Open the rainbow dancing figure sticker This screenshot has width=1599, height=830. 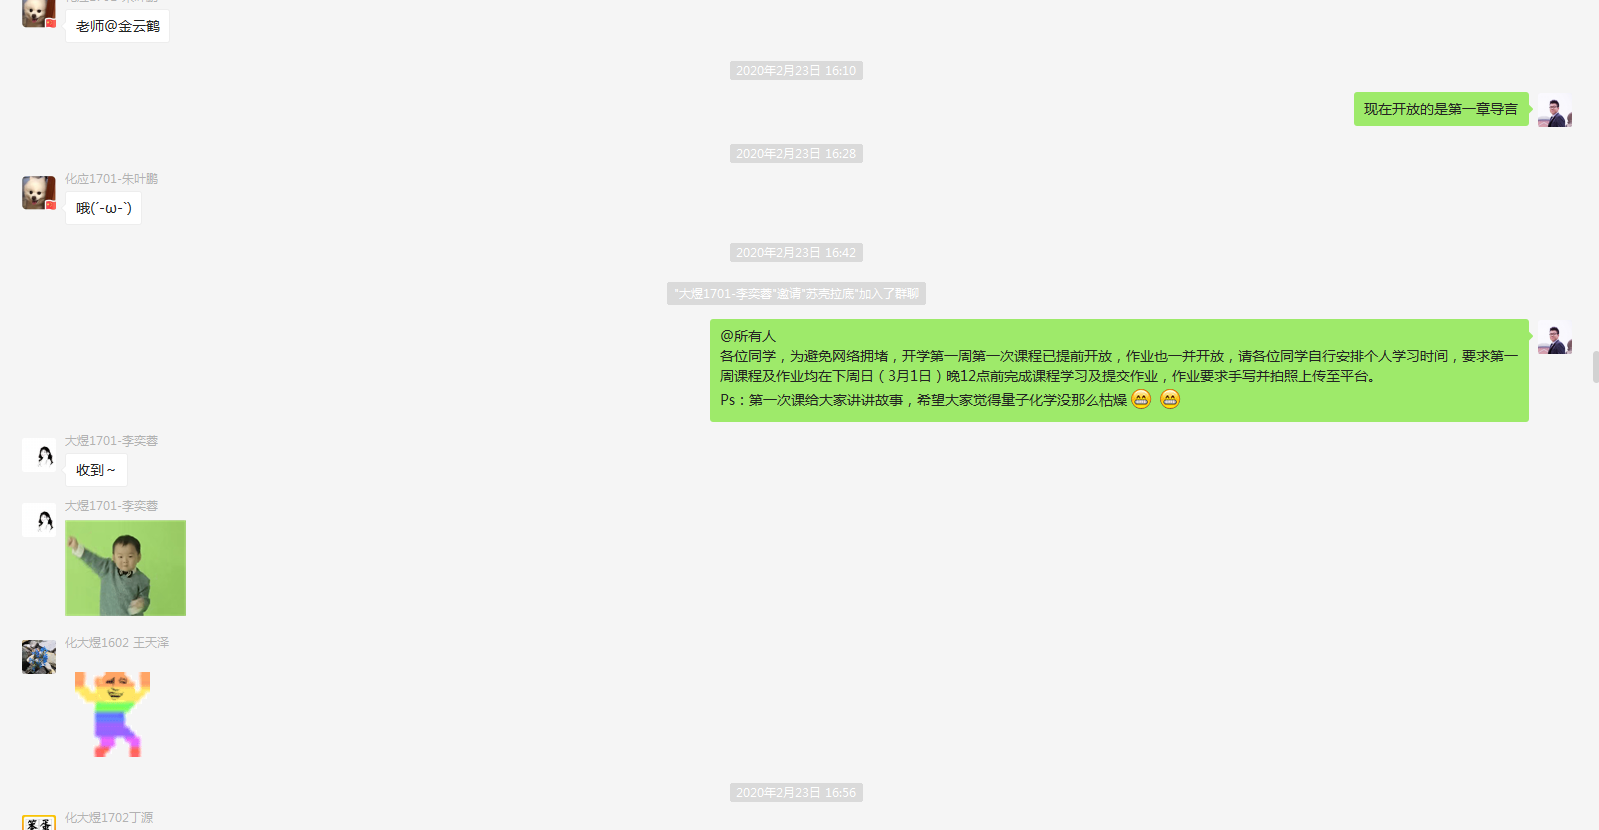pos(113,714)
